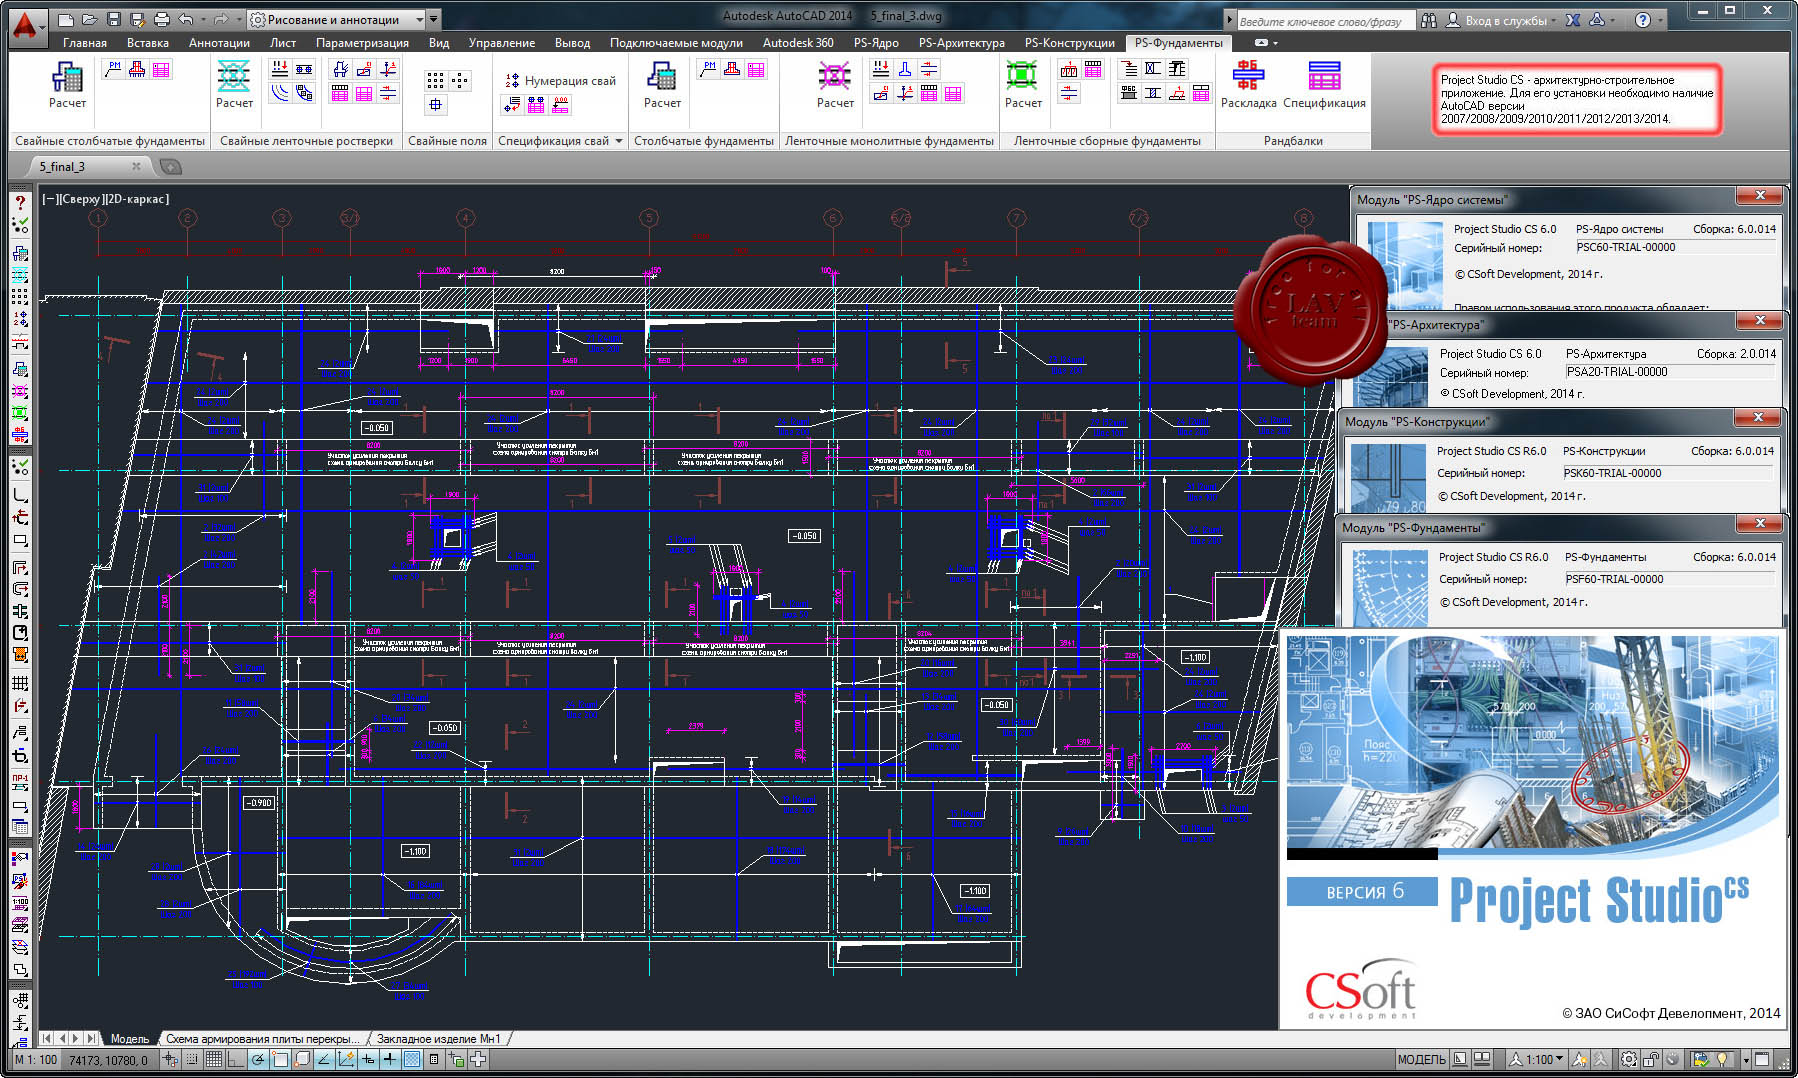This screenshot has width=1798, height=1078.
Task: Click the Help question mark icon in title bar
Action: (x=1643, y=20)
